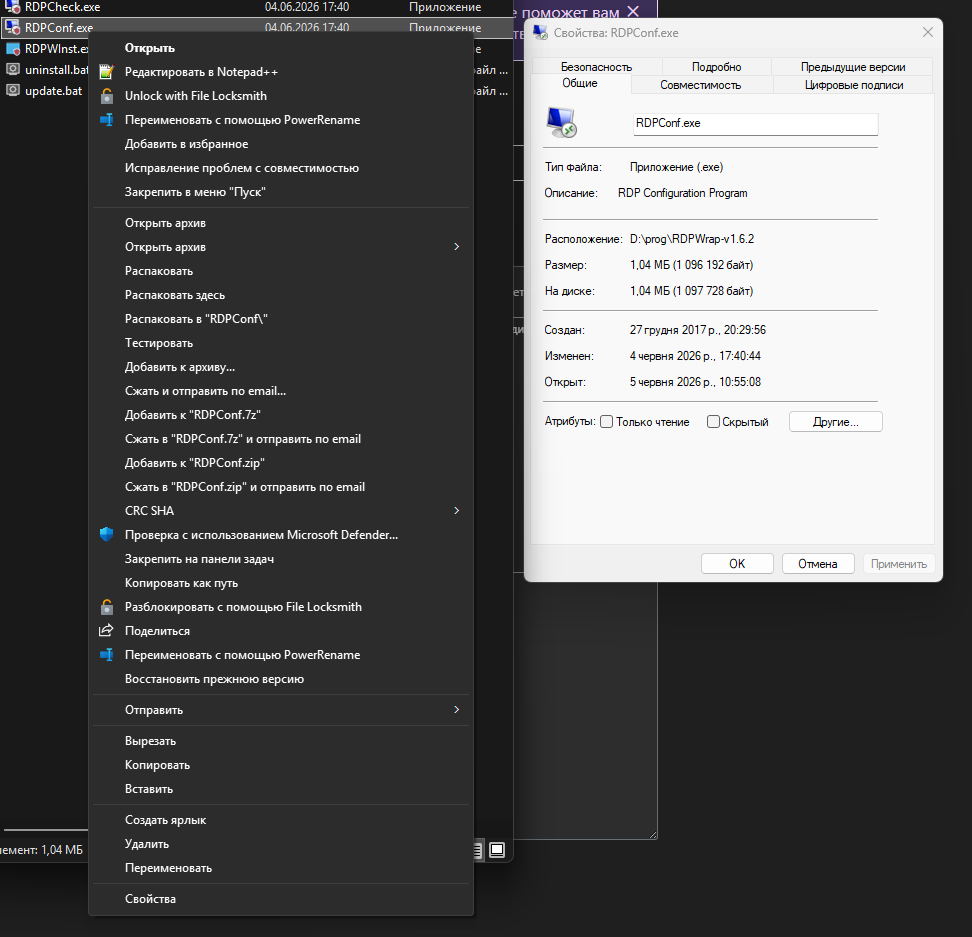This screenshot has height=937, width=972.
Task: Choose Тестировать menu entry
Action: coord(281,343)
